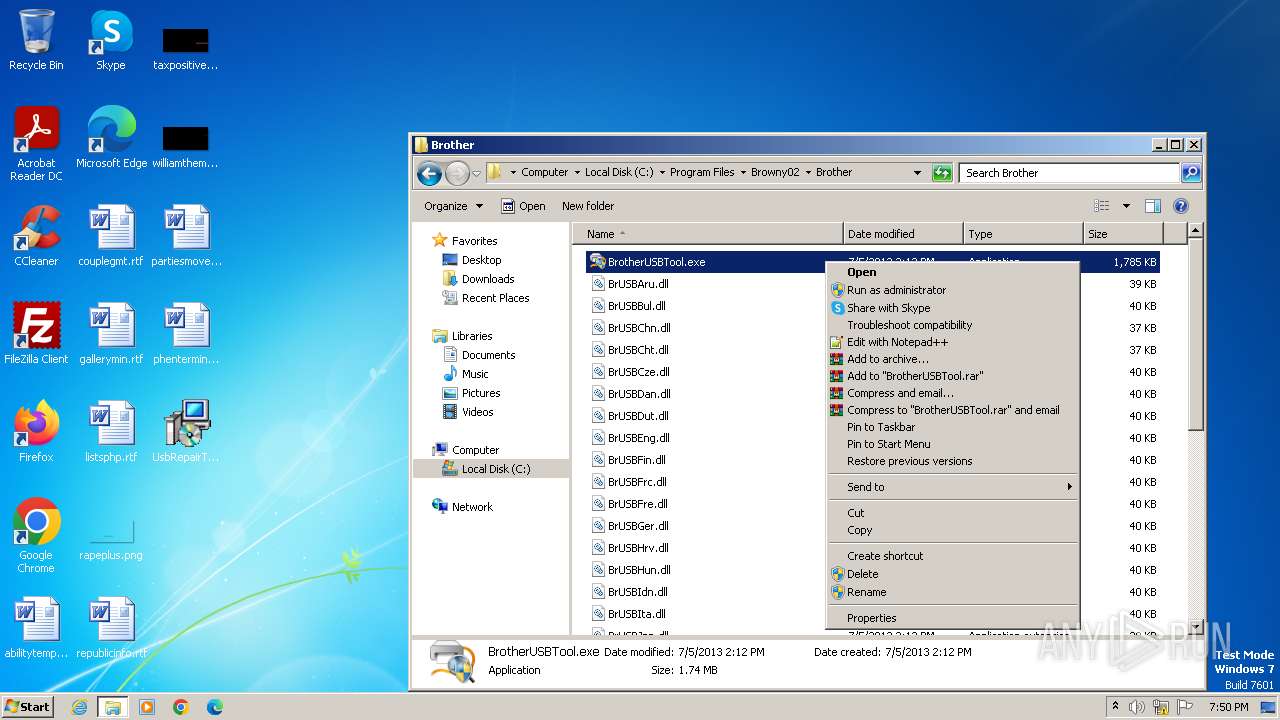Select Network in navigation pane

click(472, 507)
